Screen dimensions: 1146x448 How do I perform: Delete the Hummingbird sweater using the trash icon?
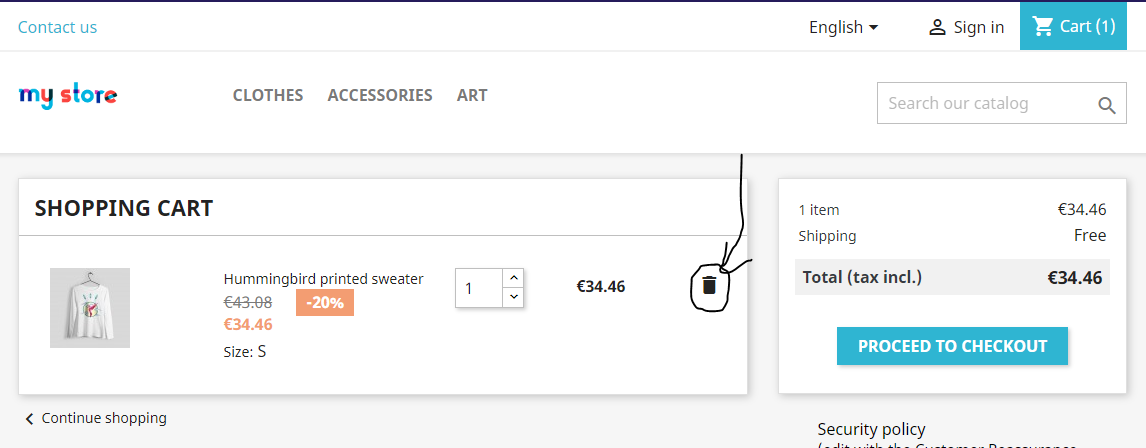pyautogui.click(x=709, y=285)
